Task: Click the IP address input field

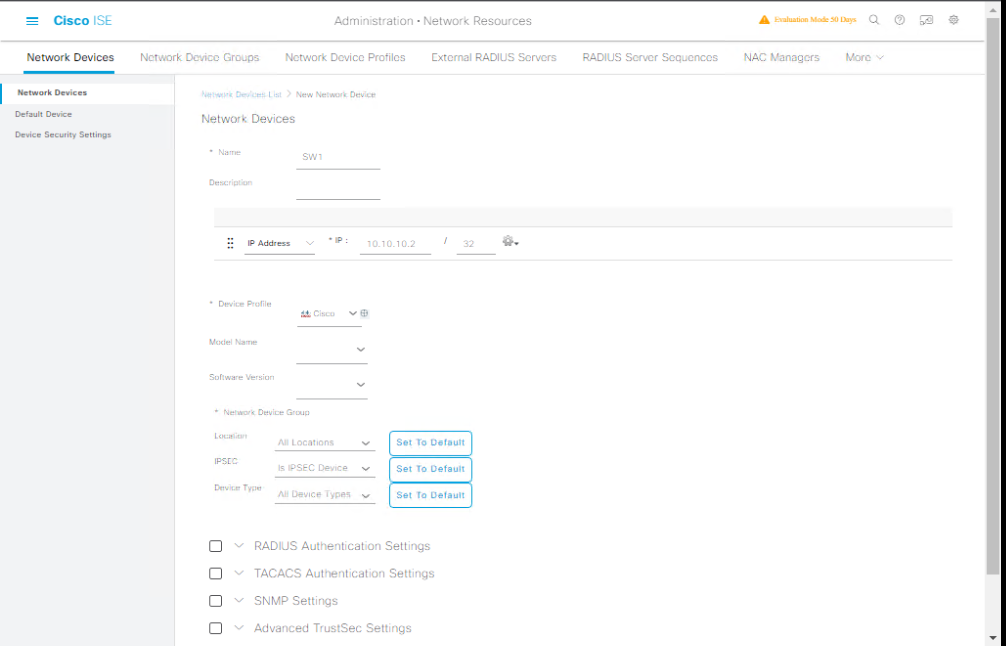Action: (395, 244)
